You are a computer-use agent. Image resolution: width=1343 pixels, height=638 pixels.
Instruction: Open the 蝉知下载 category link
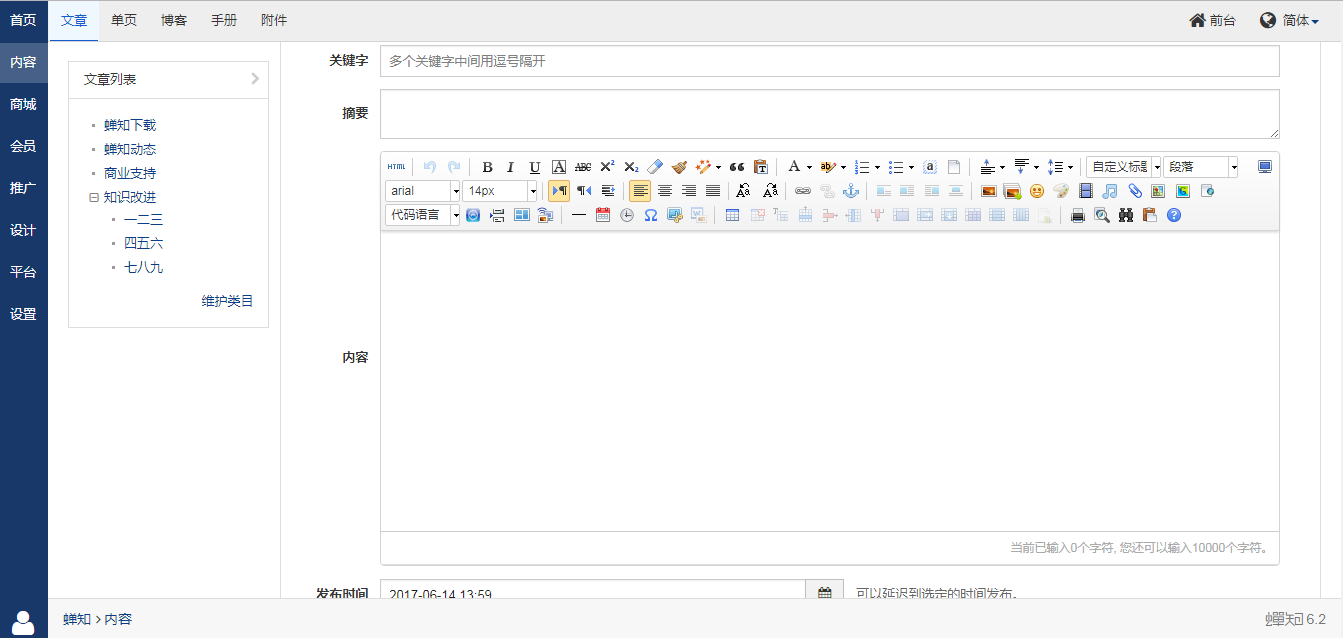point(130,125)
